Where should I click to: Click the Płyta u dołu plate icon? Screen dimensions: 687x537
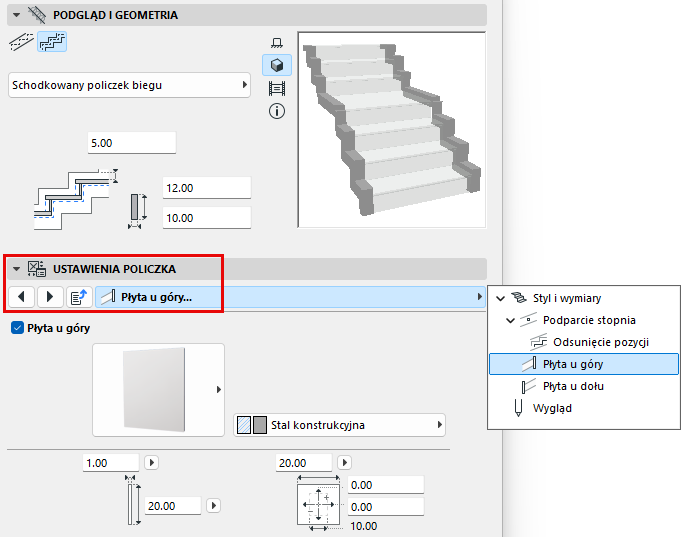pyautogui.click(x=529, y=386)
